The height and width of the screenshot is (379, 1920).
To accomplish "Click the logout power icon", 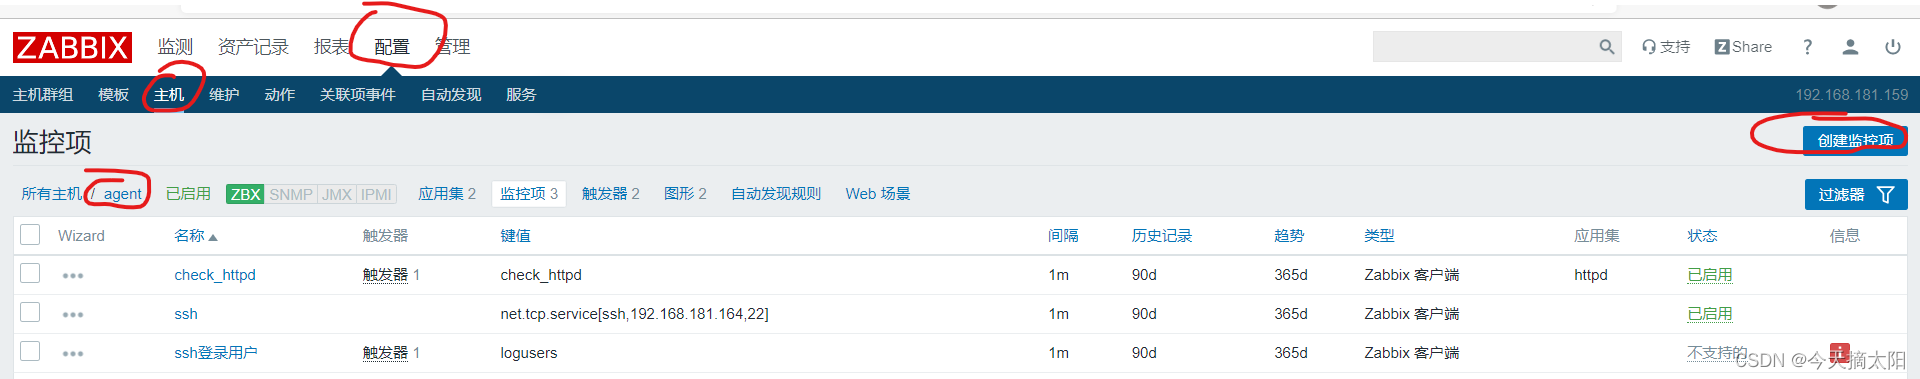I will click(1892, 47).
